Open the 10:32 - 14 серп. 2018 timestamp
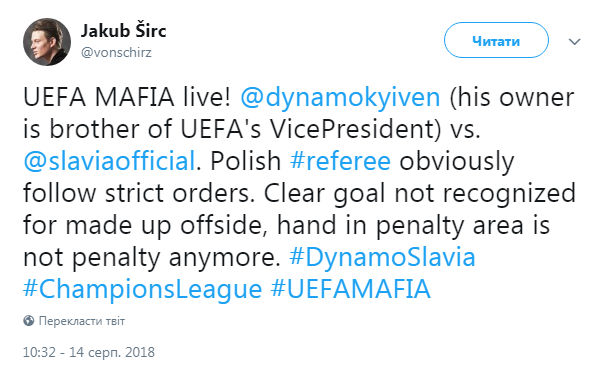Screen dimensions: 615x368 pos(89,352)
